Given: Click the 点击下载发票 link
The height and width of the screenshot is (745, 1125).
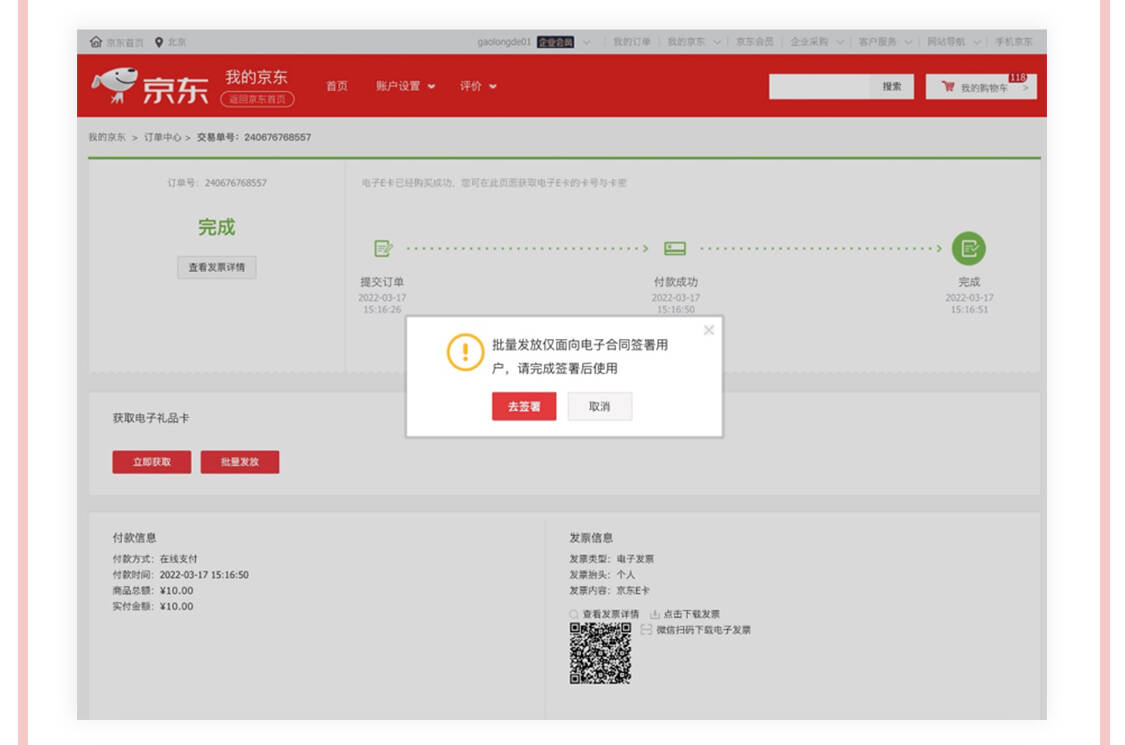Looking at the screenshot, I should click(691, 614).
